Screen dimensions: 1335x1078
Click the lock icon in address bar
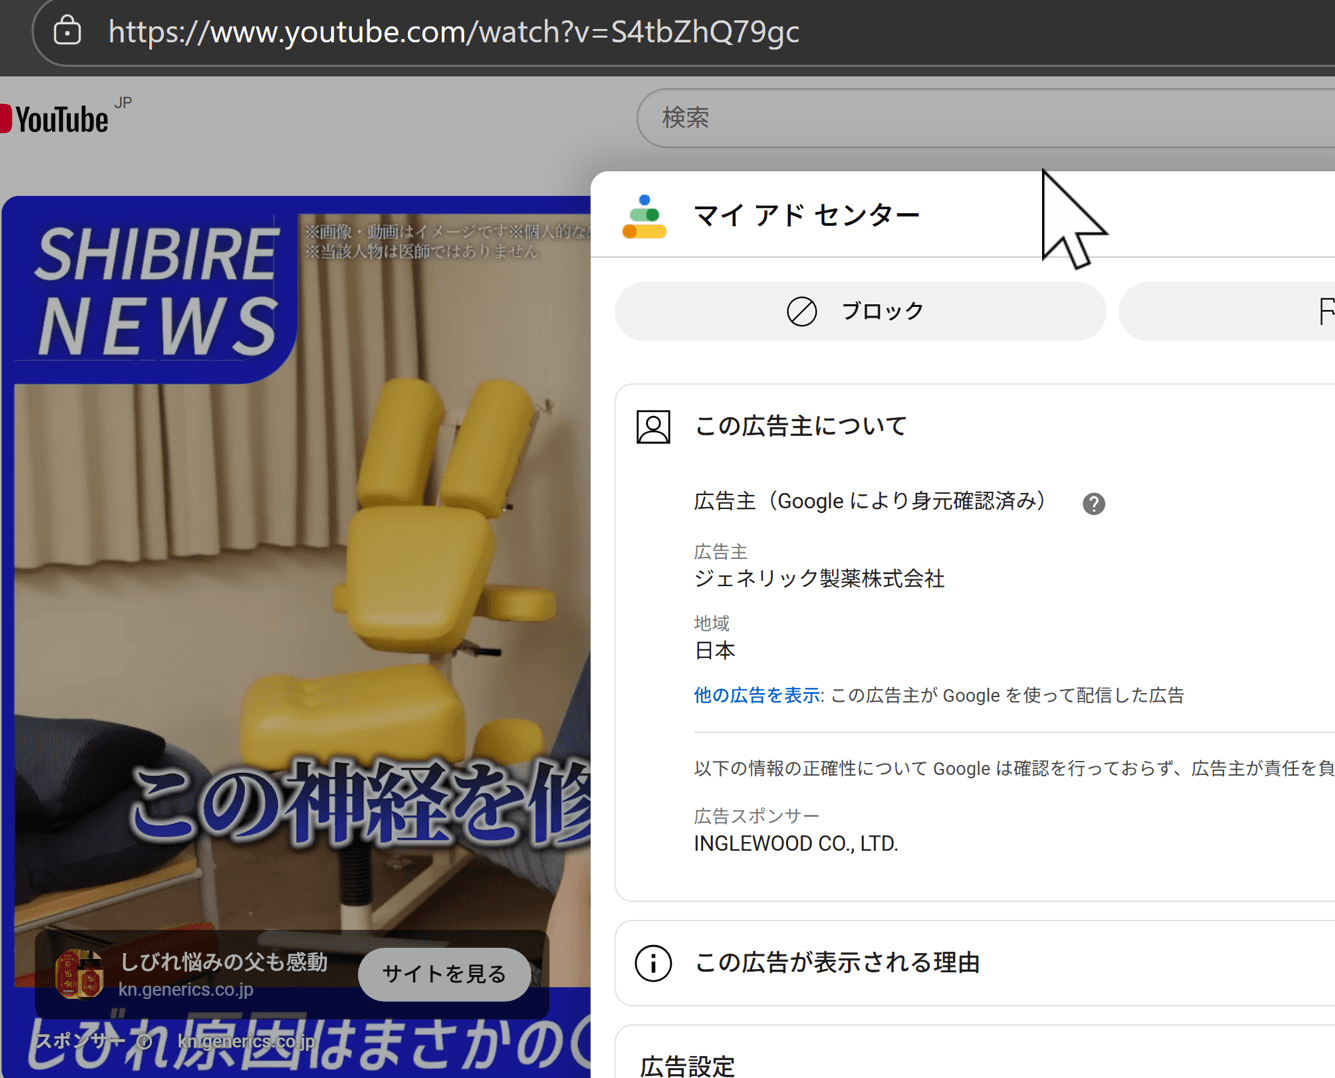click(x=67, y=31)
